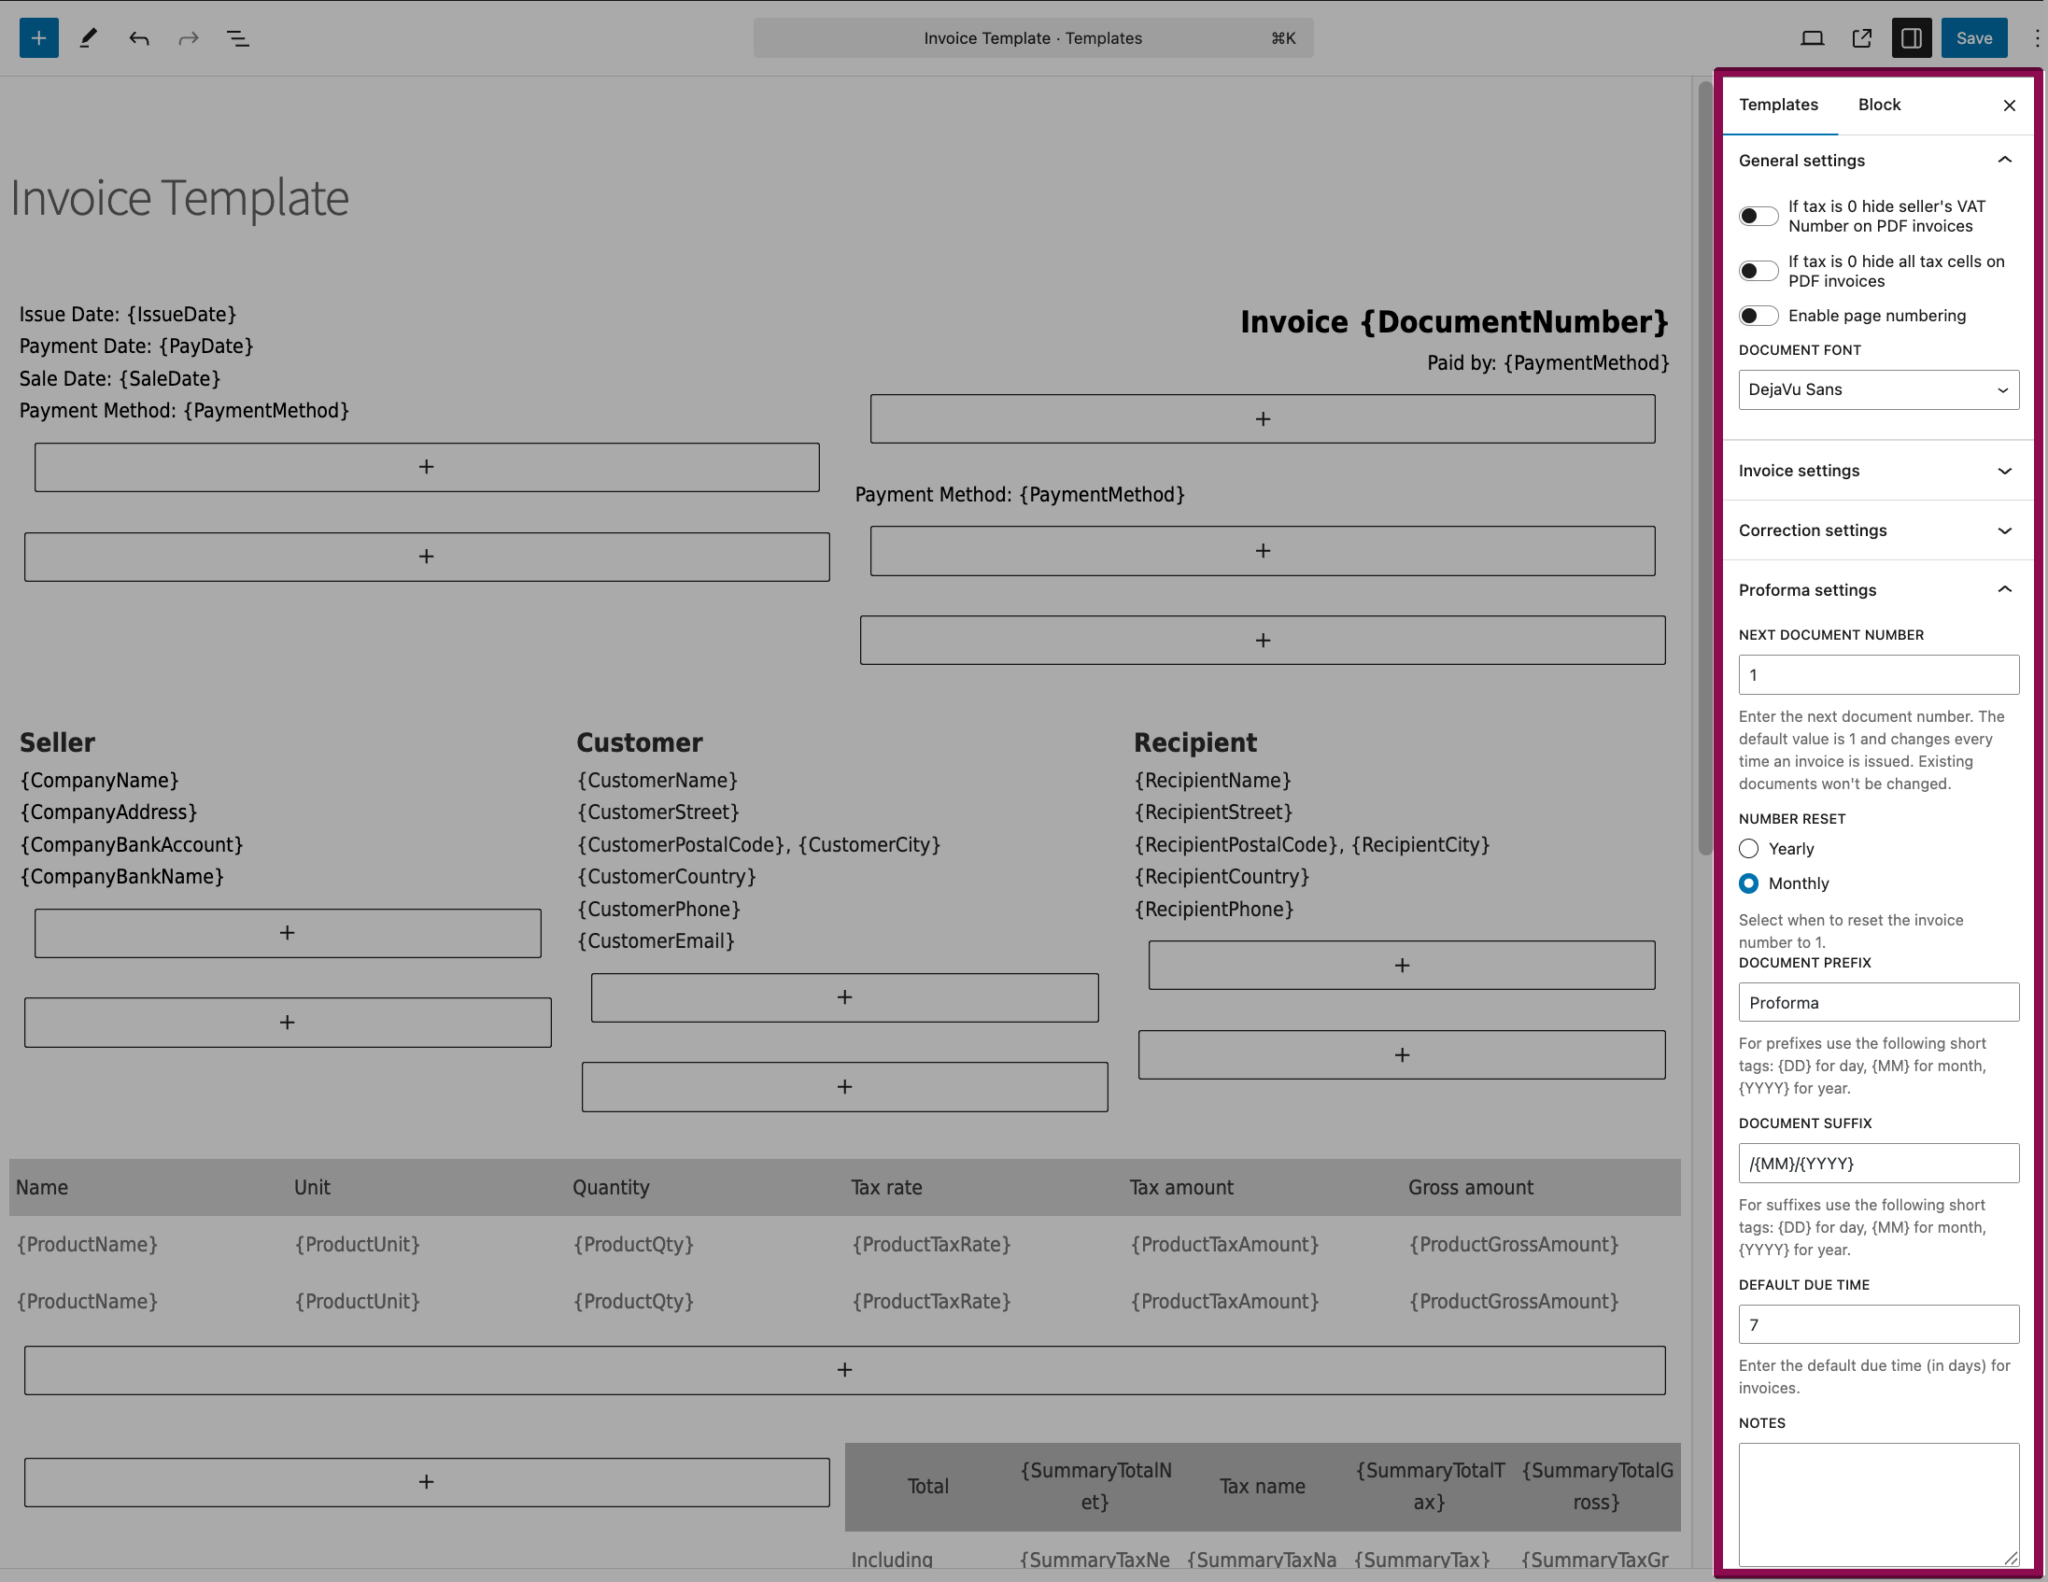Open the block inserter
2048x1582 pixels.
pyautogui.click(x=38, y=38)
